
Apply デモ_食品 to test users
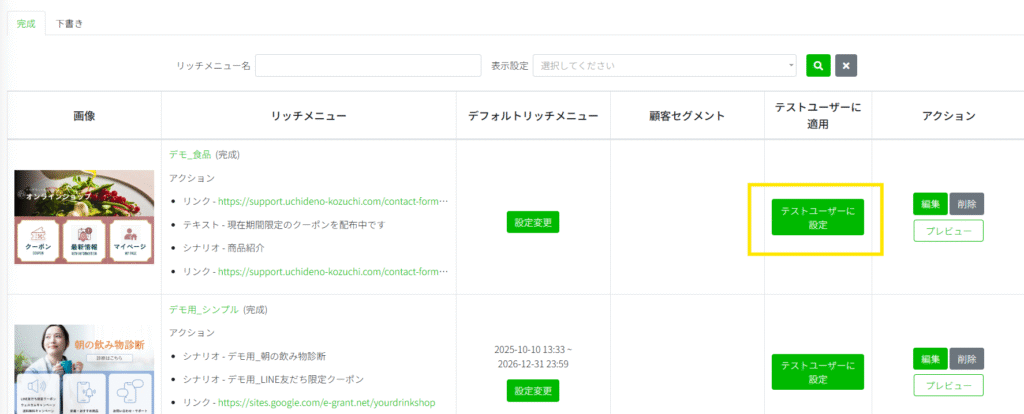click(x=817, y=218)
